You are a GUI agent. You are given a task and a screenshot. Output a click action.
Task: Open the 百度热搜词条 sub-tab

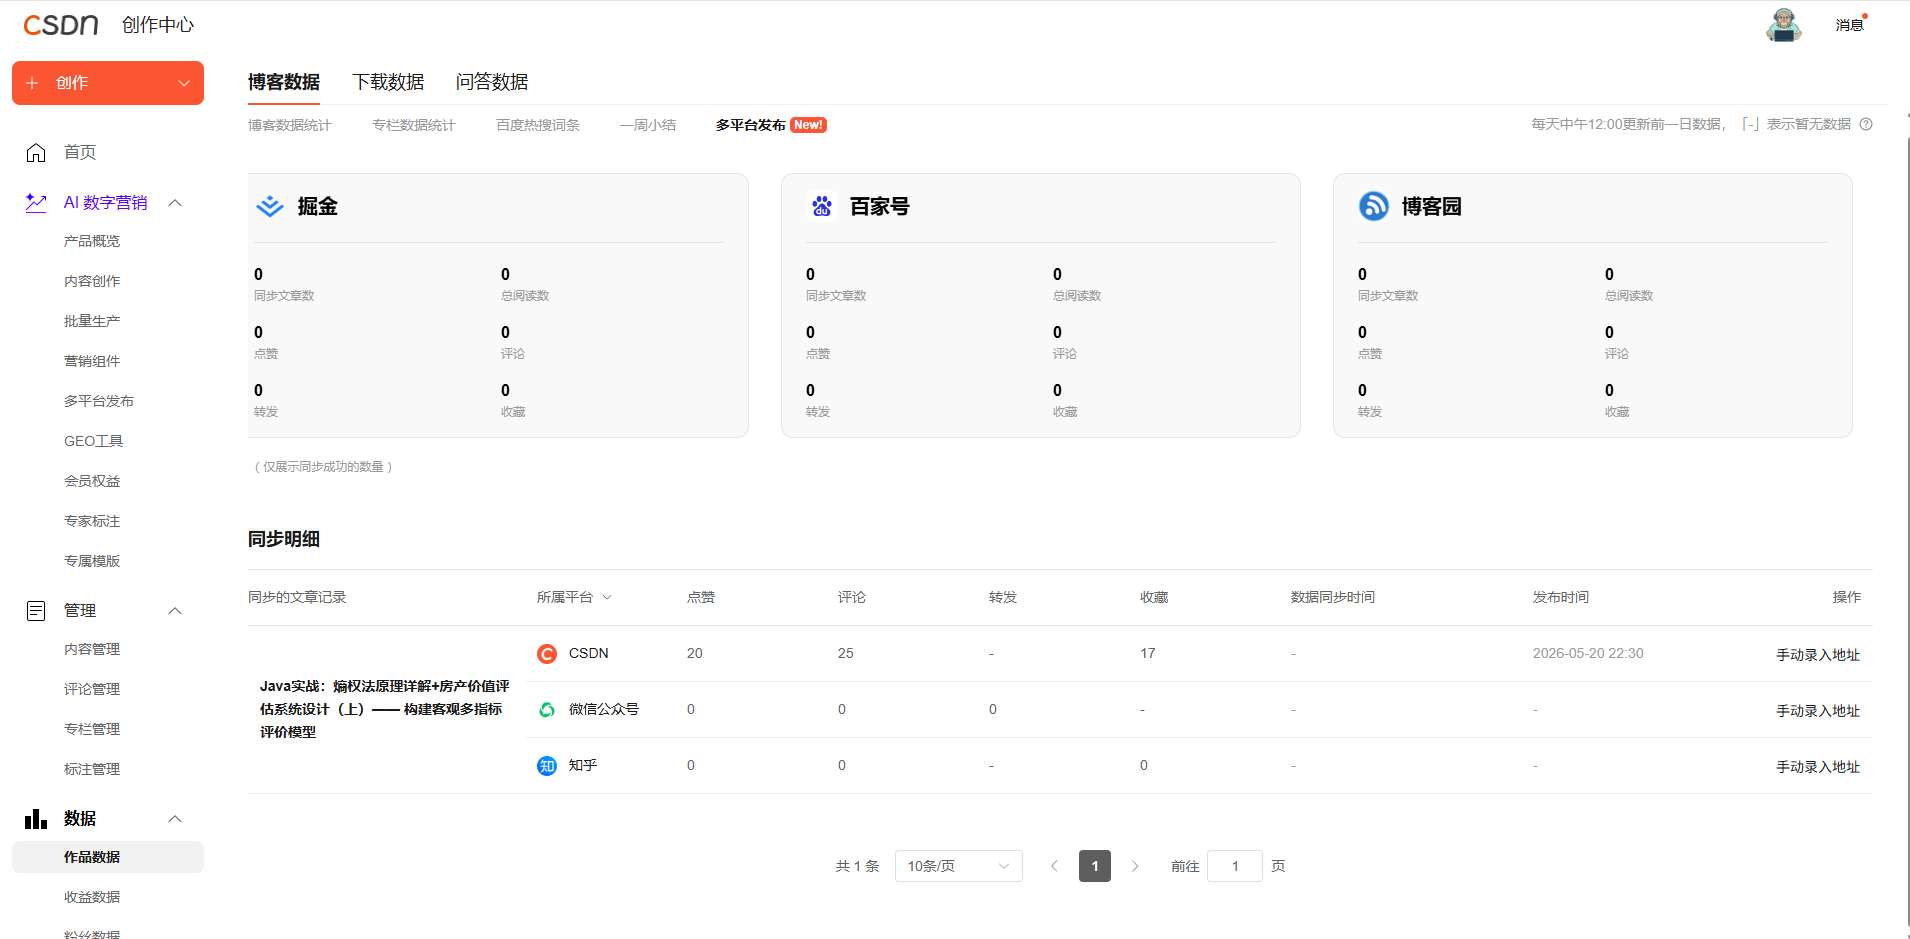[x=538, y=125]
